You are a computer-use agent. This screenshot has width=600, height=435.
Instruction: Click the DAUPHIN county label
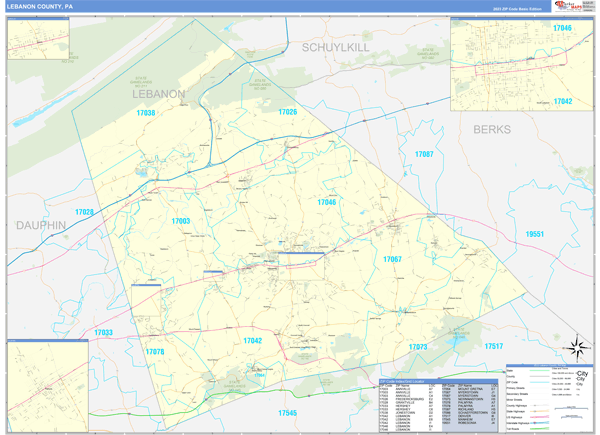[x=40, y=226]
